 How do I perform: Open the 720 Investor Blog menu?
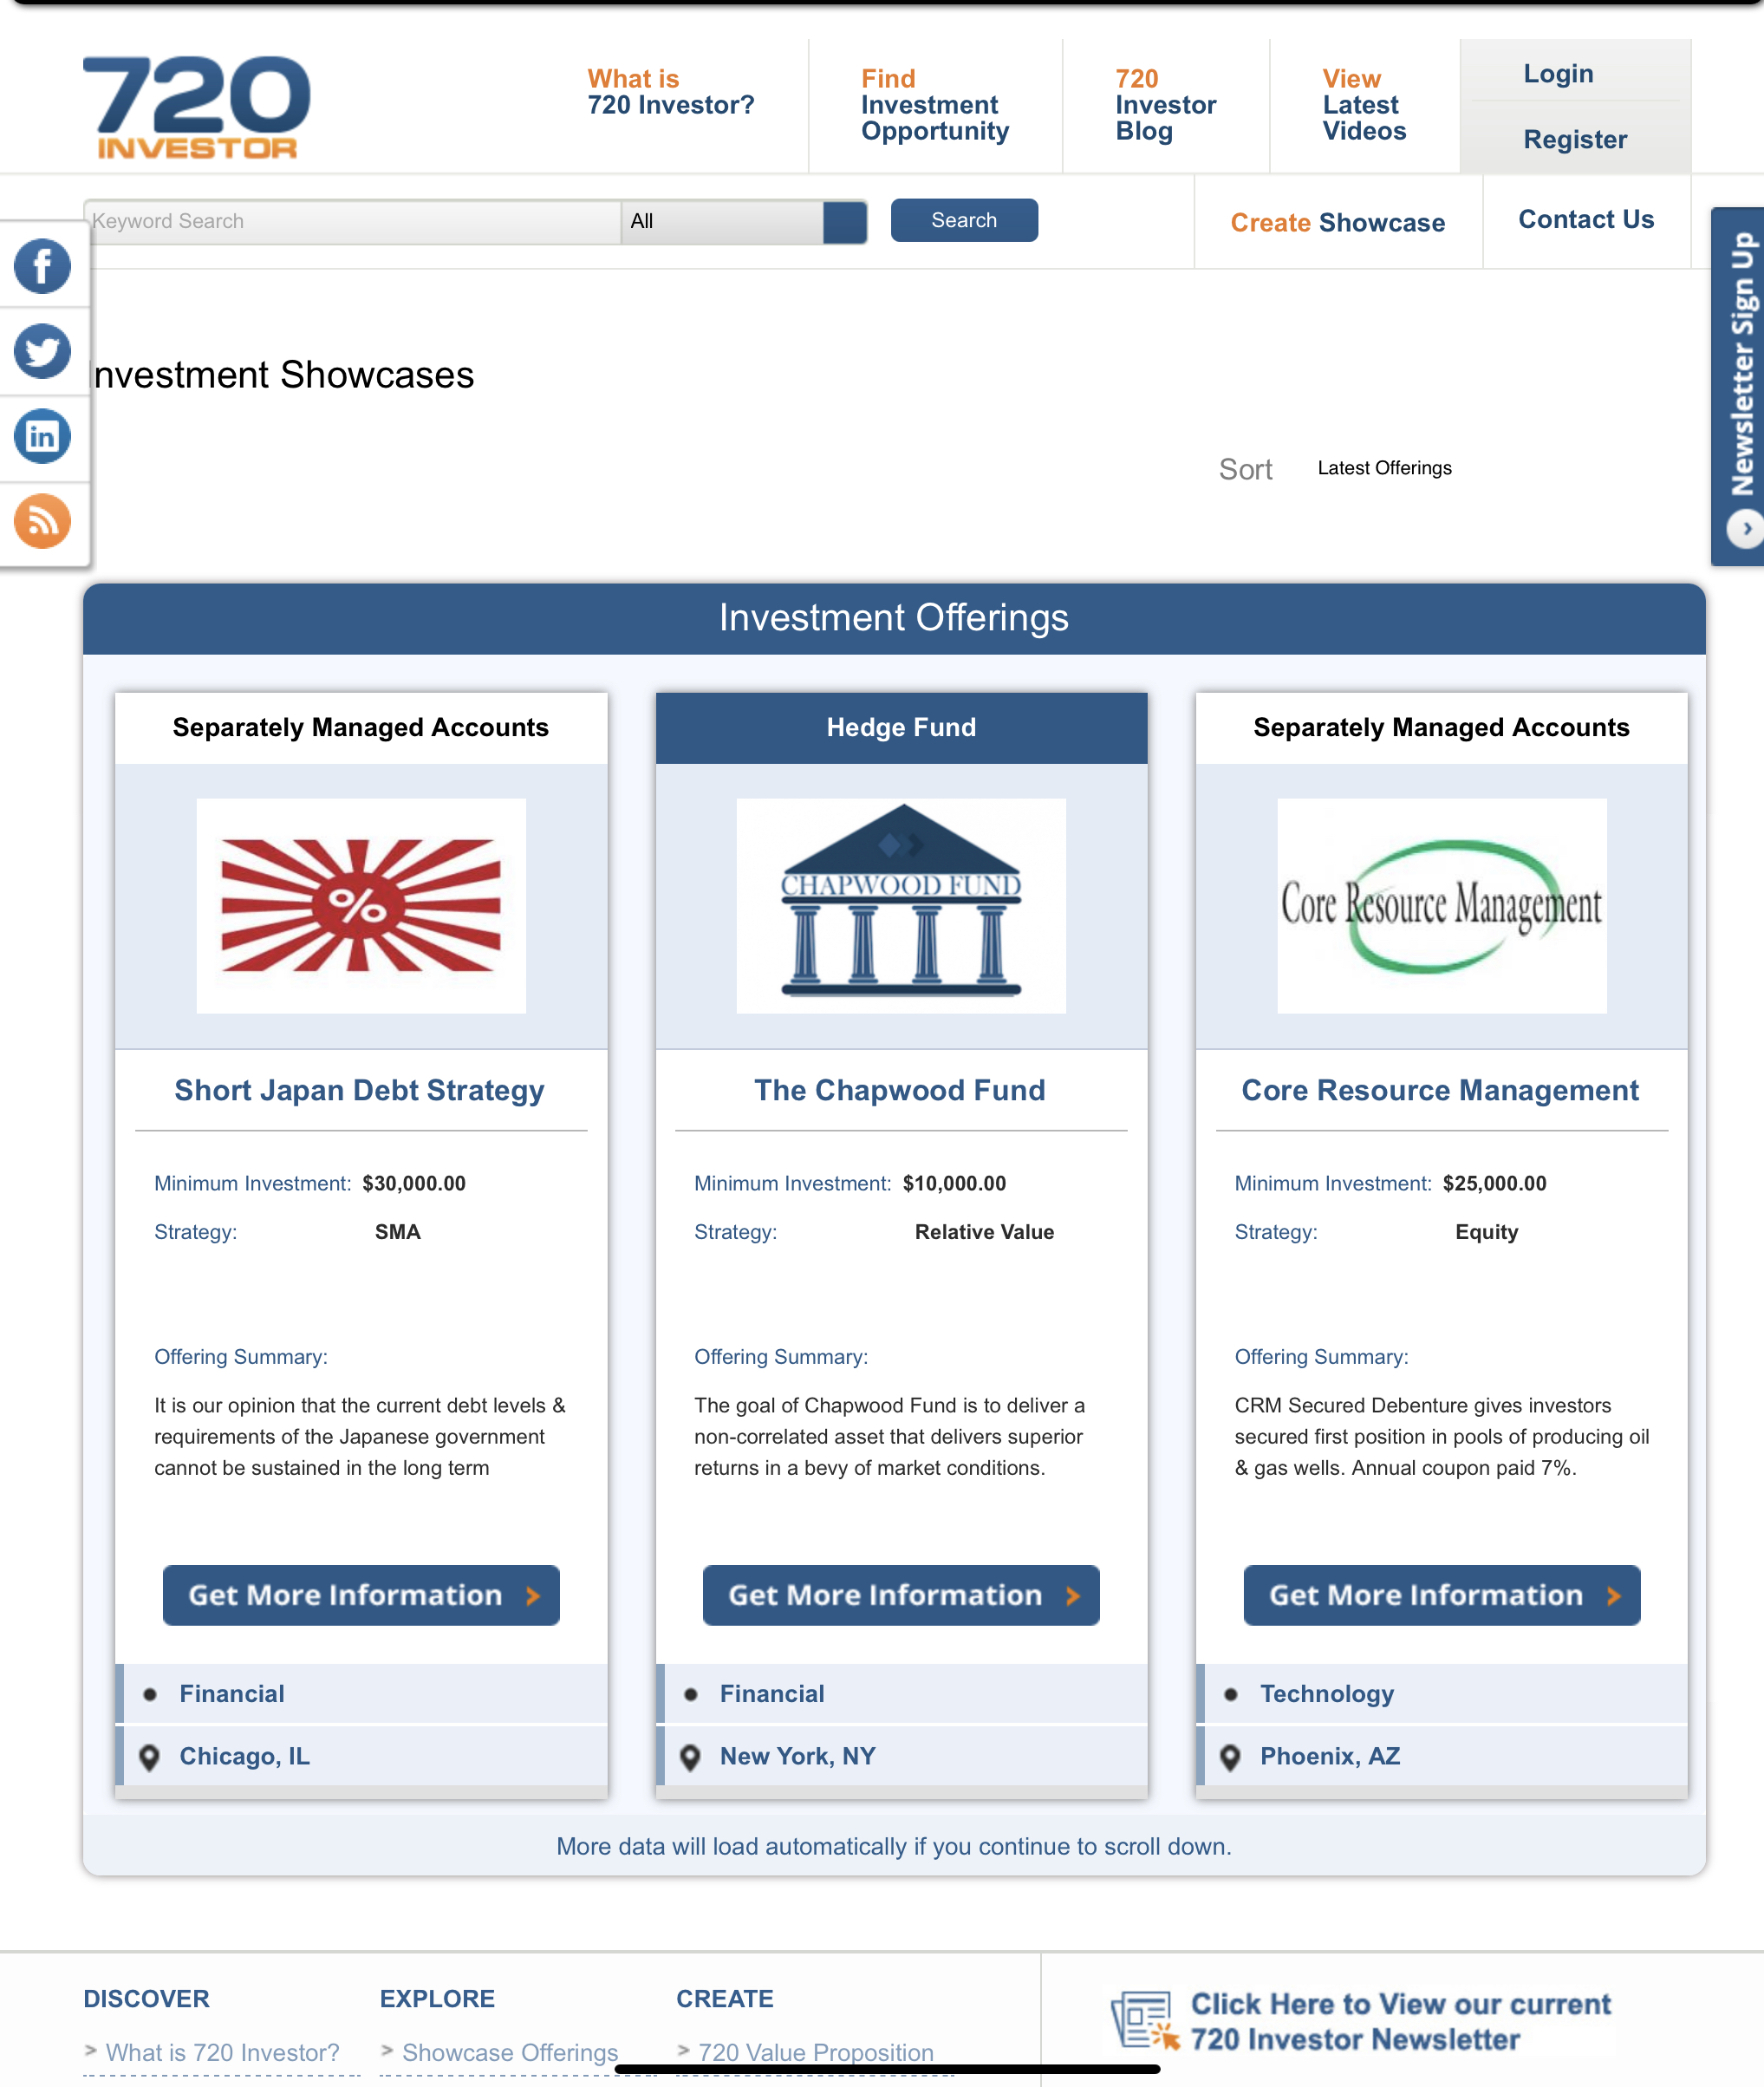click(x=1165, y=105)
